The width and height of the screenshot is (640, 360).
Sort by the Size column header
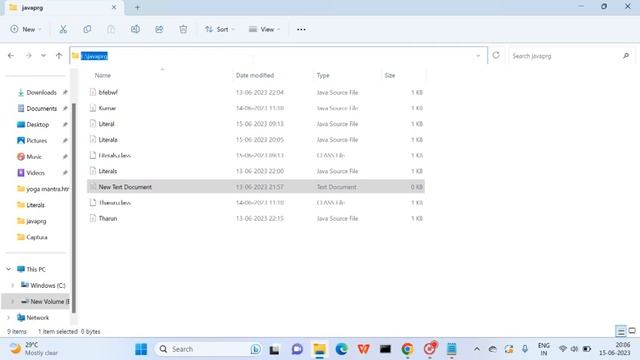click(390, 76)
